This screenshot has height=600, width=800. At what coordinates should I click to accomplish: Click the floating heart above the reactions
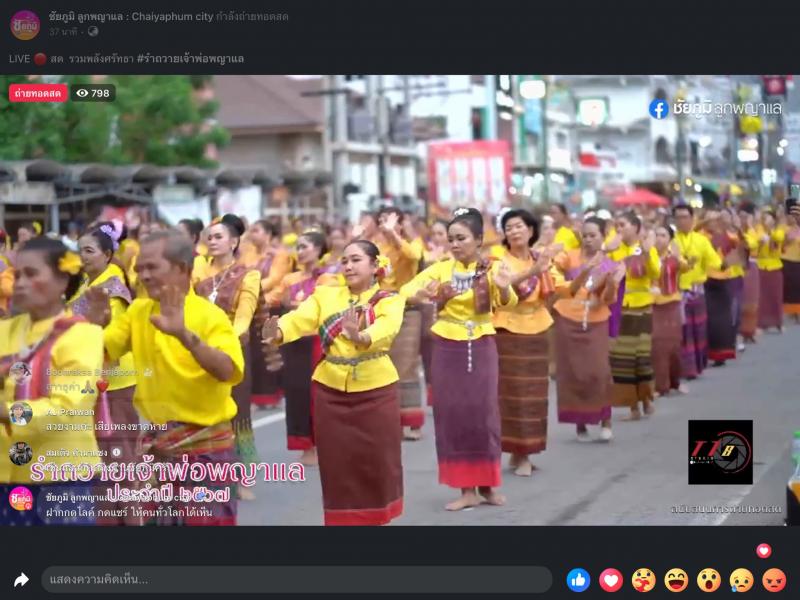(x=764, y=550)
